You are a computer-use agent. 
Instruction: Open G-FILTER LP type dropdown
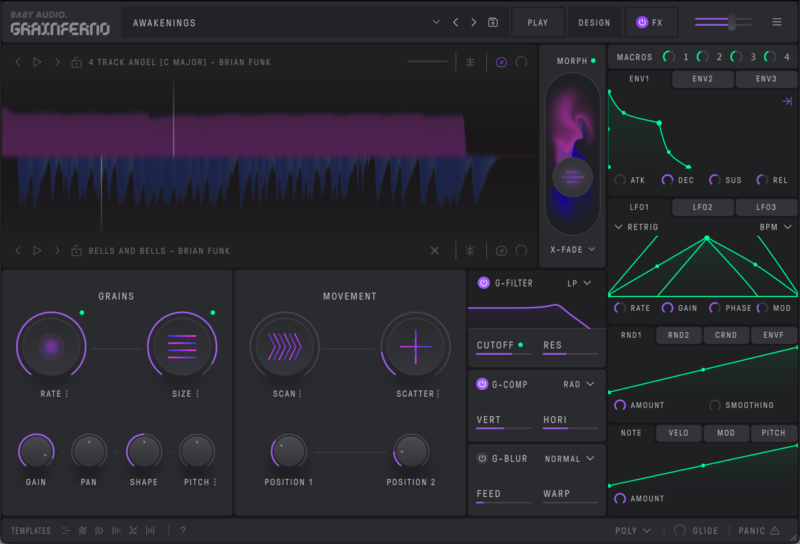point(579,283)
